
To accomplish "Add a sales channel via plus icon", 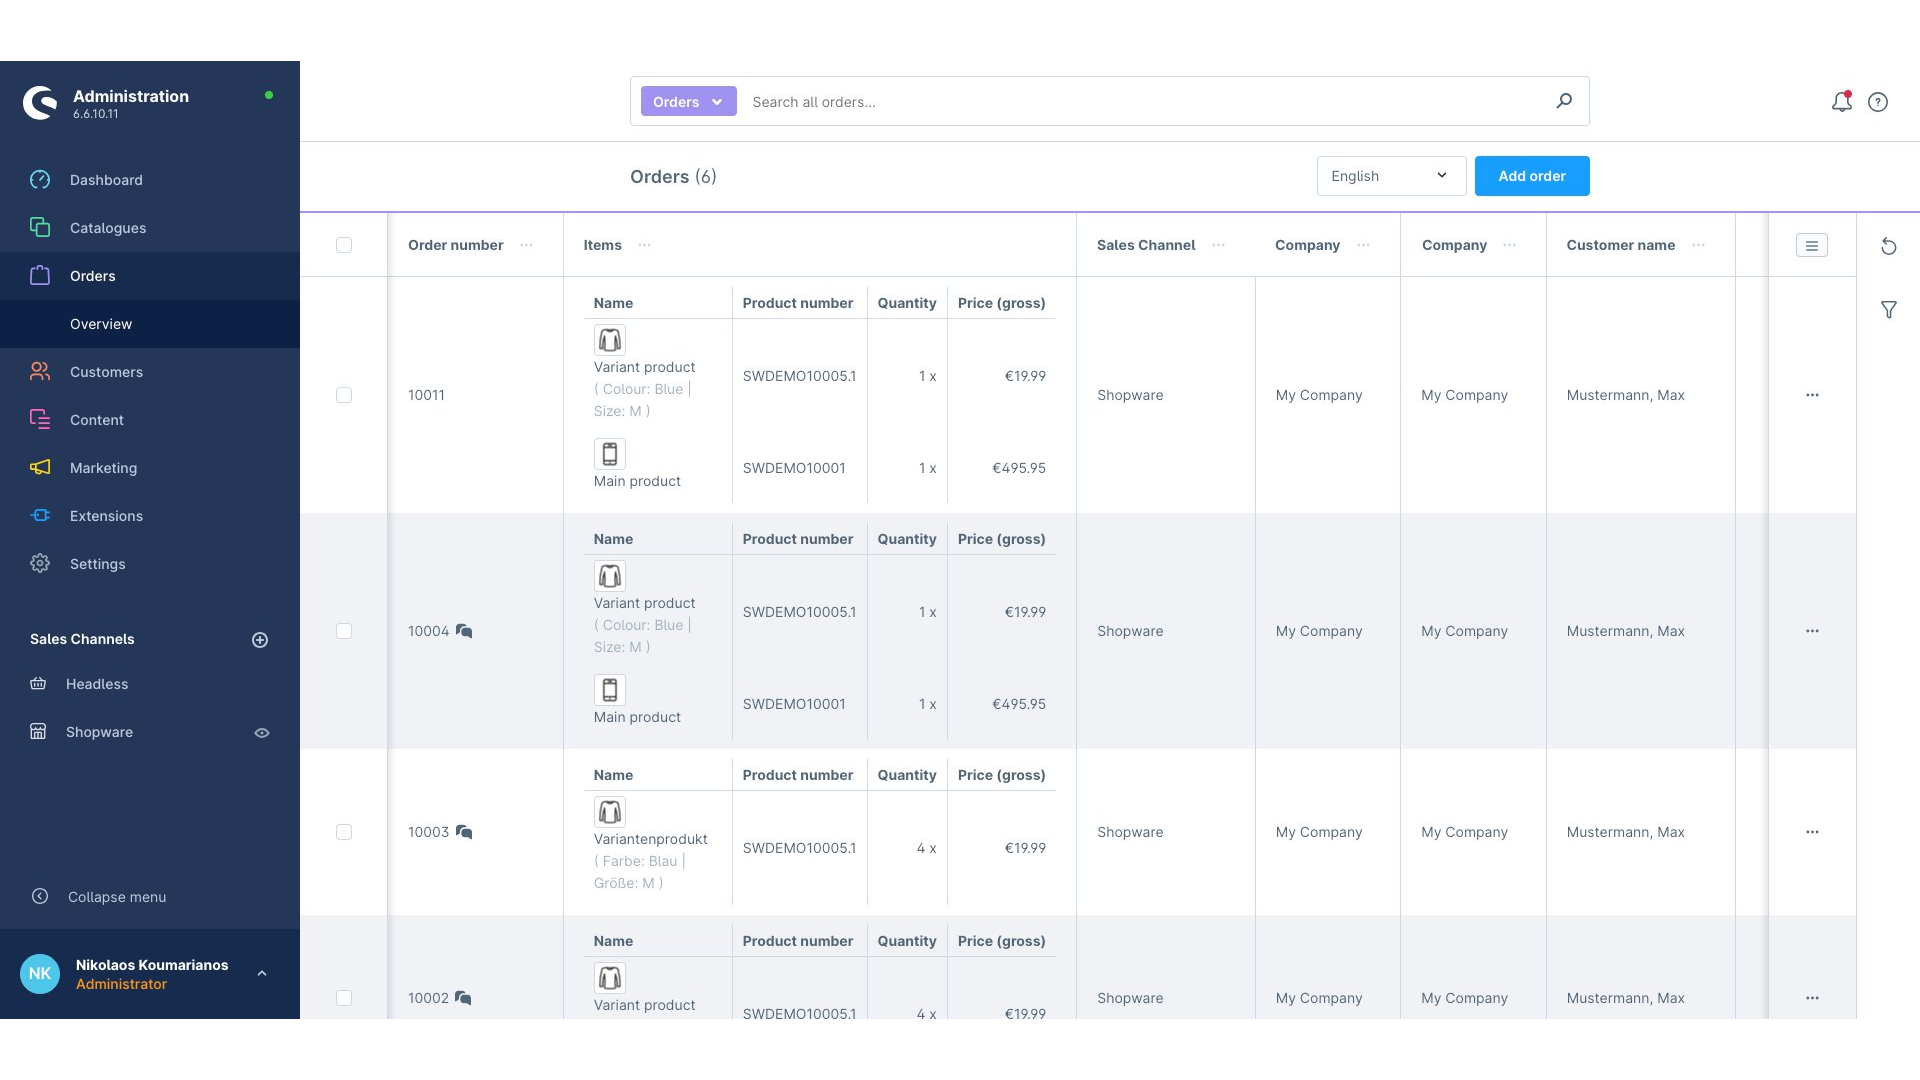I will pyautogui.click(x=260, y=640).
